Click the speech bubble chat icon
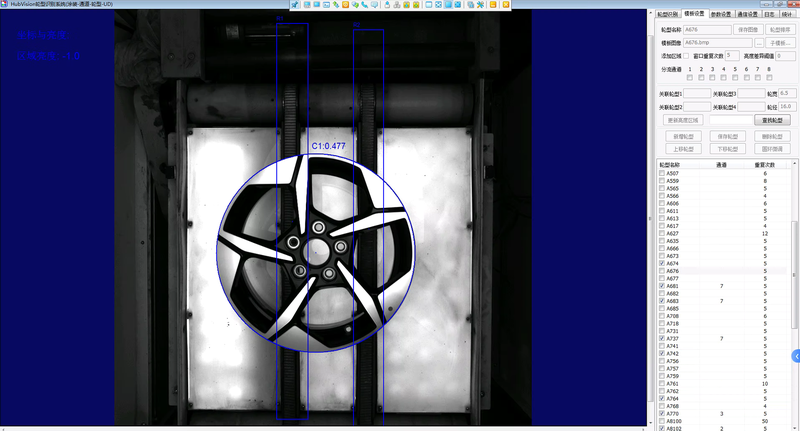800x431 pixels. coord(374,5)
